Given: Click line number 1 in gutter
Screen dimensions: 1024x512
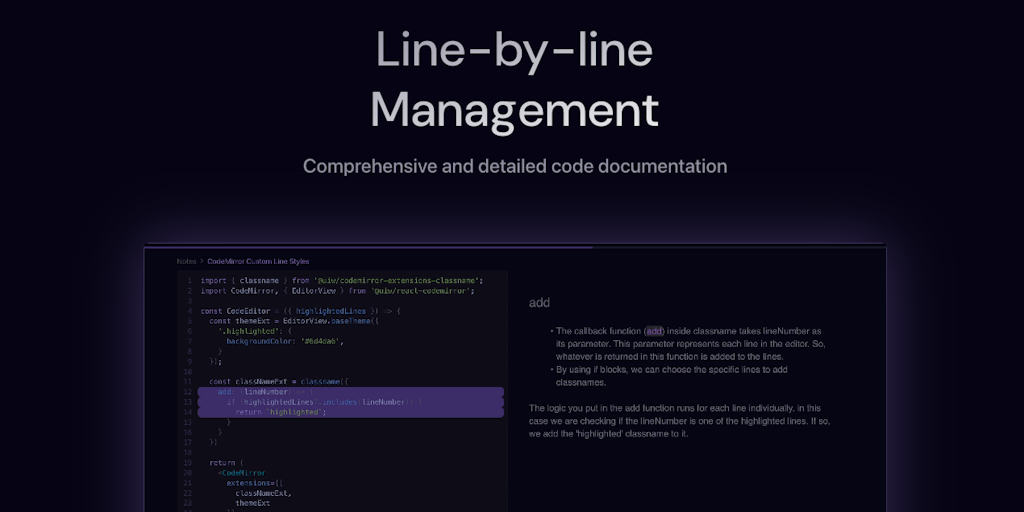Looking at the screenshot, I should 188,281.
